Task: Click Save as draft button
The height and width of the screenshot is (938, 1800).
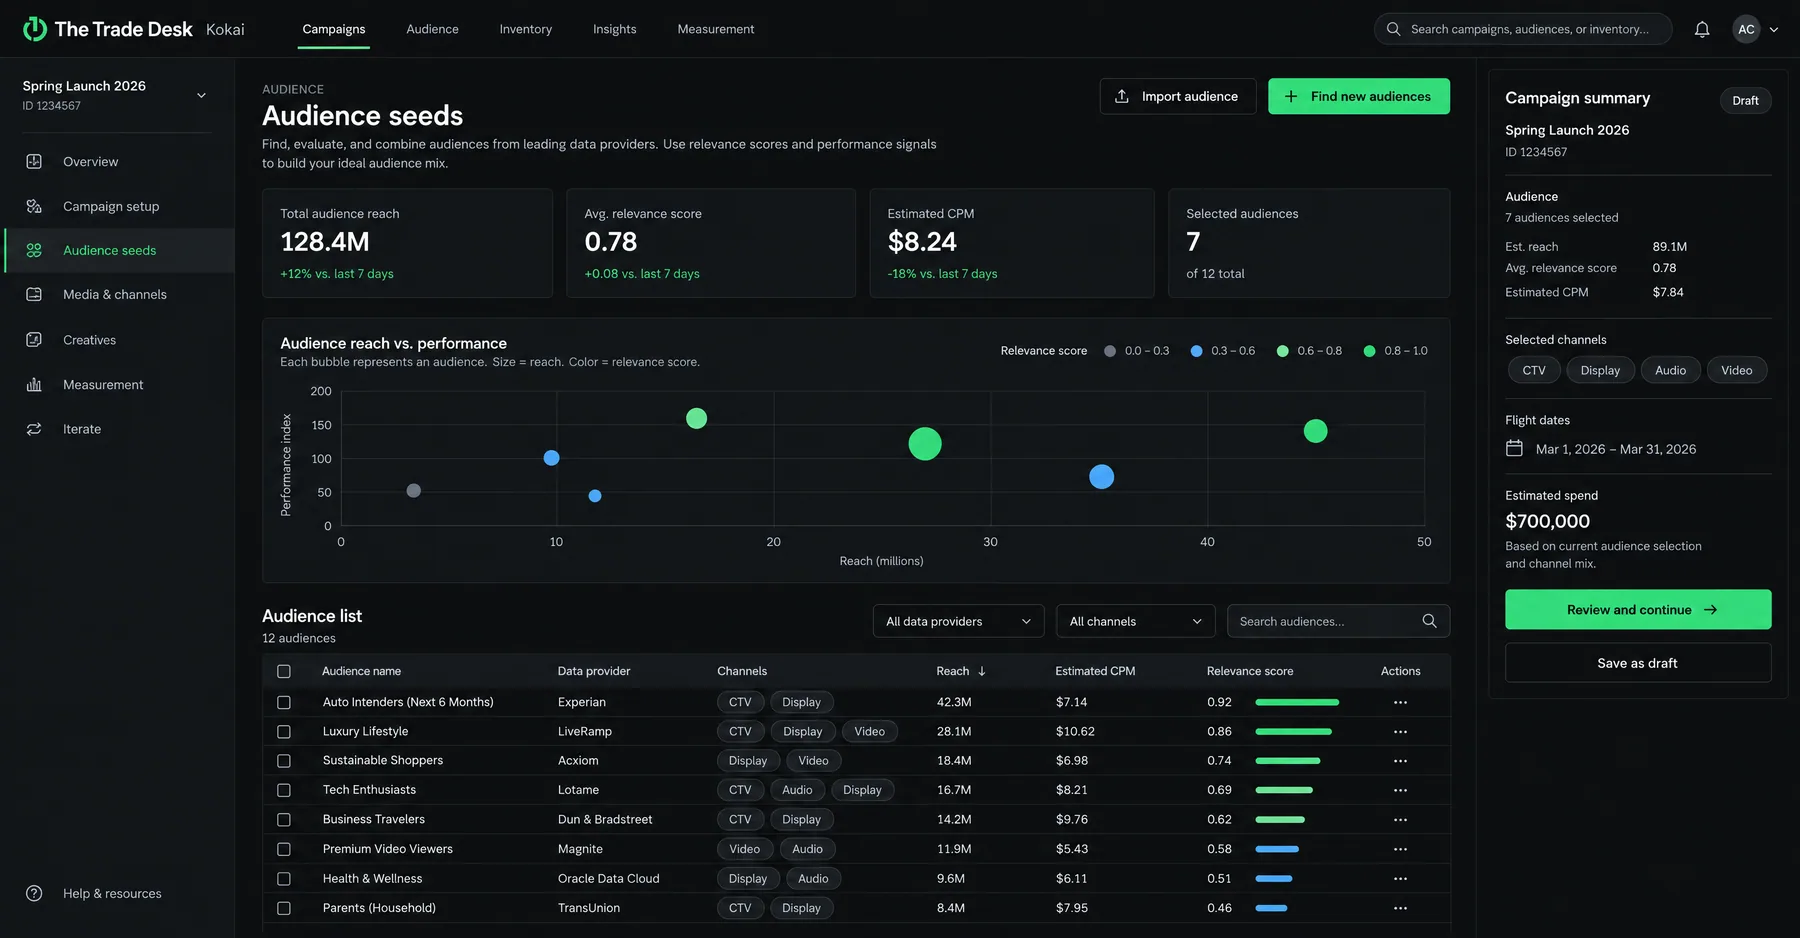Action: coord(1638,663)
